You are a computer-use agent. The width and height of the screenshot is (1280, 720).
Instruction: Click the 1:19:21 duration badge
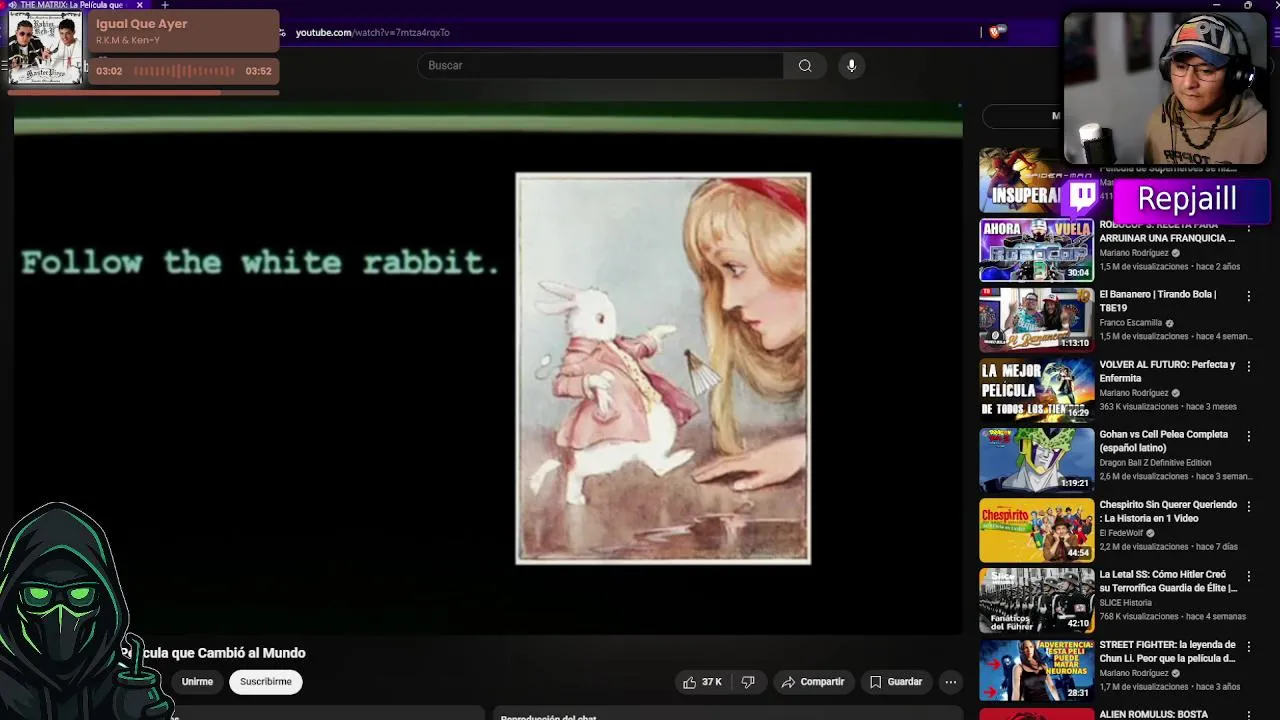pyautogui.click(x=1075, y=483)
